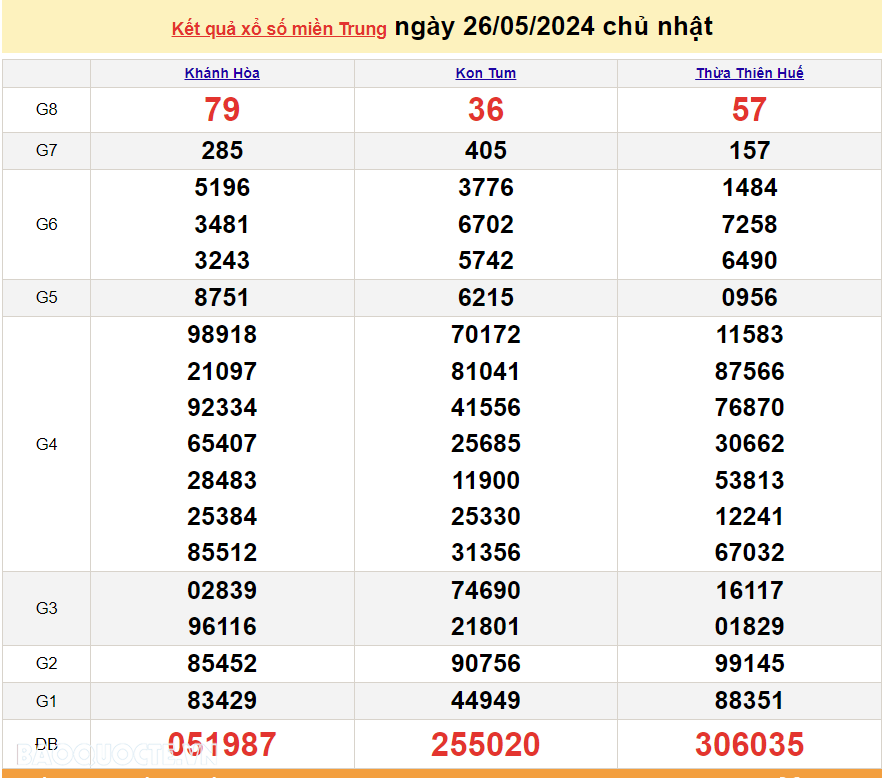Click the ĐB special prize row label

pyautogui.click(x=47, y=744)
